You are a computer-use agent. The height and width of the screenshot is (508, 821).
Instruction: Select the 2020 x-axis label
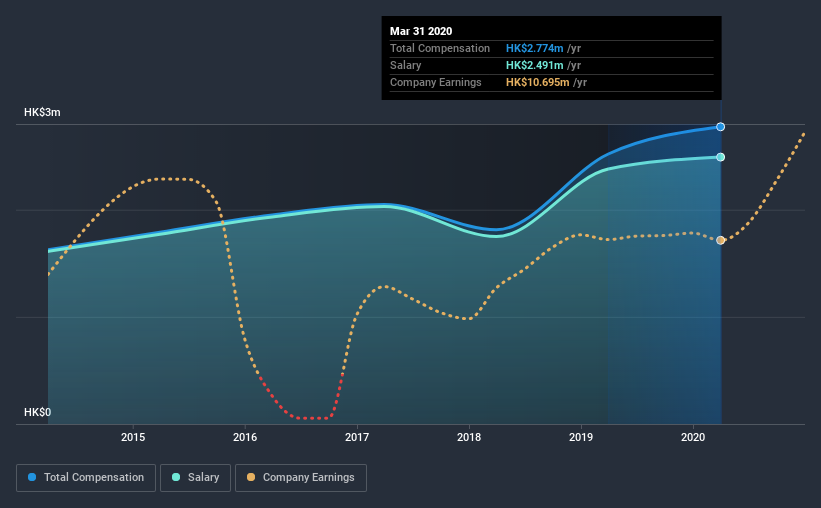click(693, 437)
